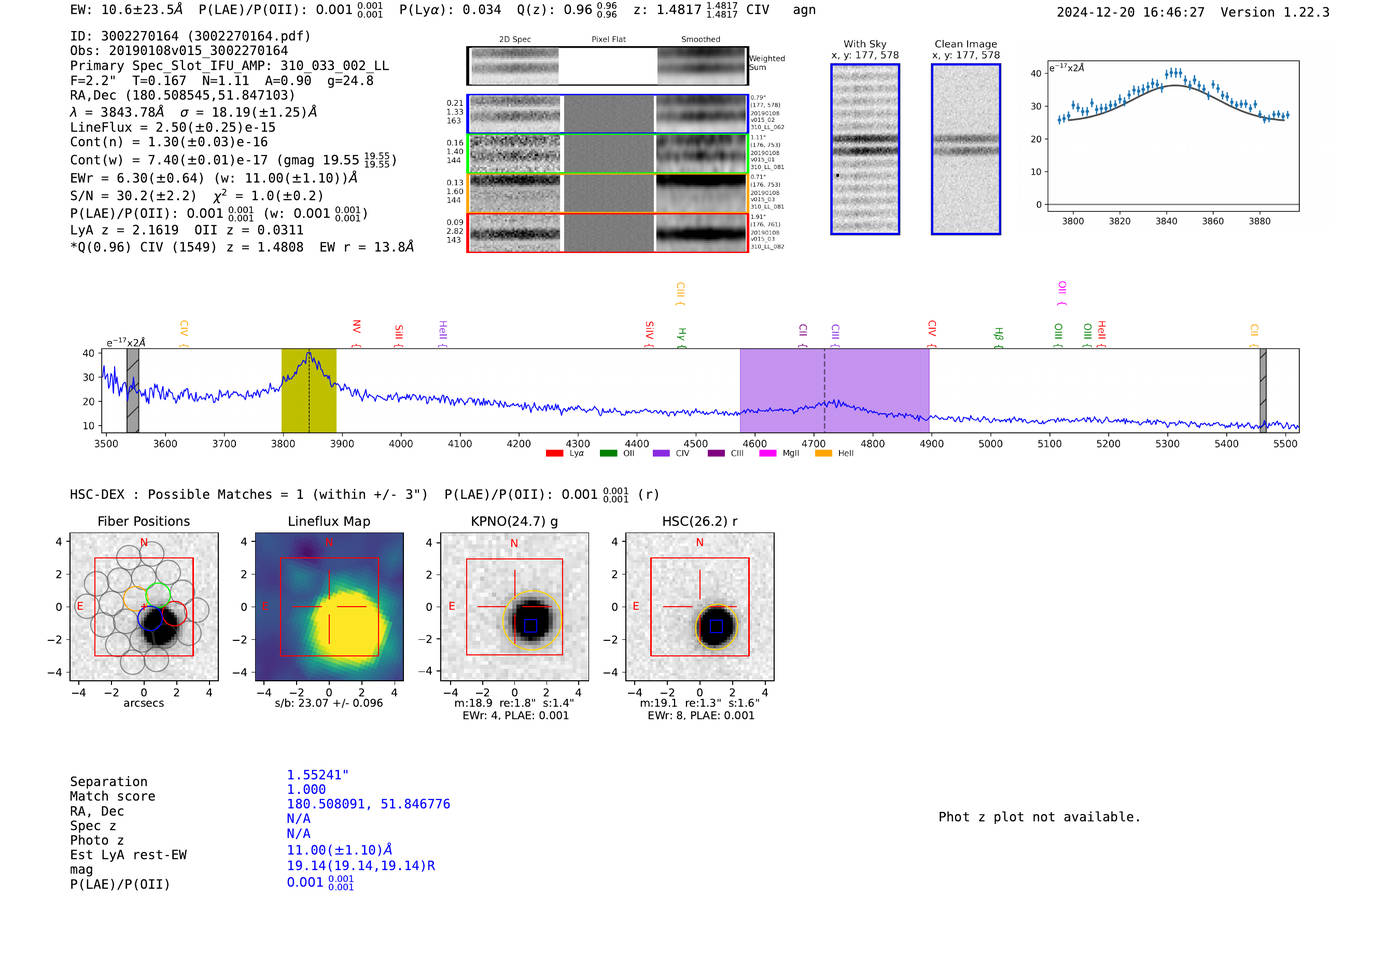The height and width of the screenshot is (953, 1400).
Task: Click the 'S/N = 30.2(±2.2)' line
Action: tap(133, 196)
